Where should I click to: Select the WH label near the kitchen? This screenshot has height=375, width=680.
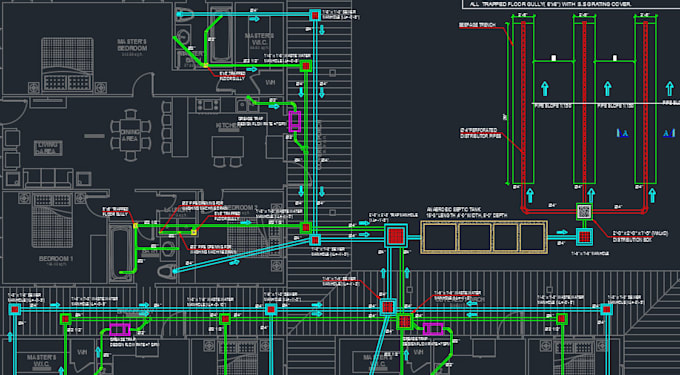pos(270,82)
